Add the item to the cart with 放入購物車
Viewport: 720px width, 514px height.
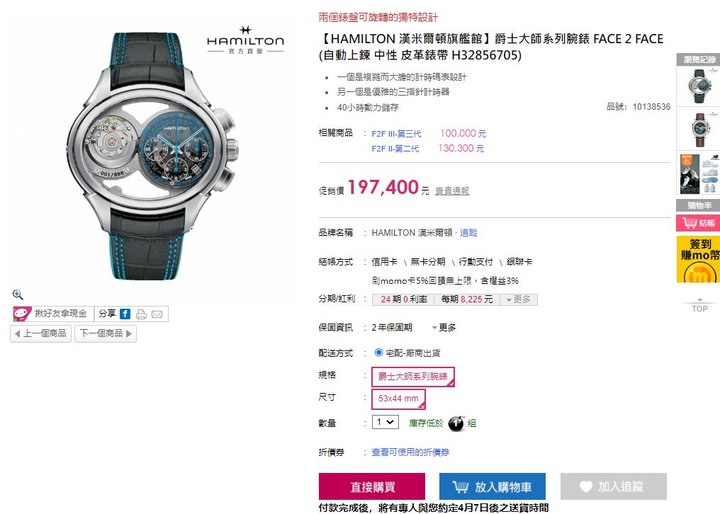pos(492,486)
